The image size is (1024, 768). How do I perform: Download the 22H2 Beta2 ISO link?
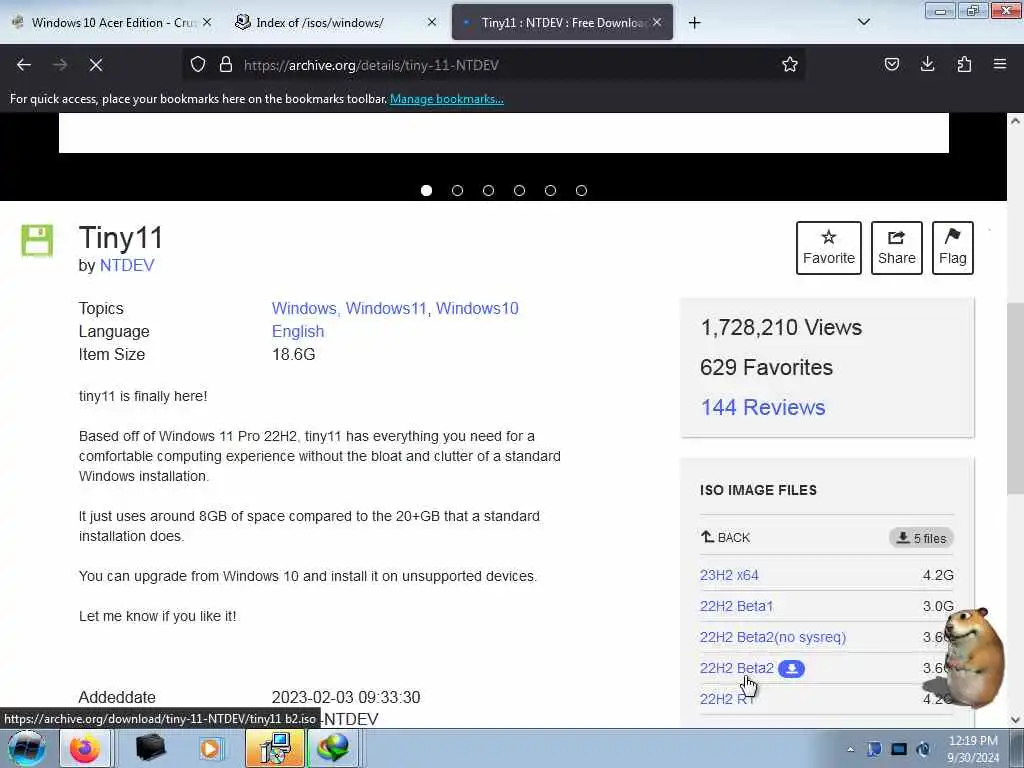[737, 668]
